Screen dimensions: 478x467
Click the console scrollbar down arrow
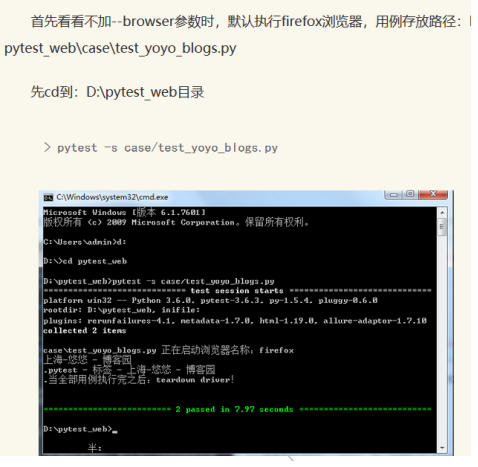point(442,448)
